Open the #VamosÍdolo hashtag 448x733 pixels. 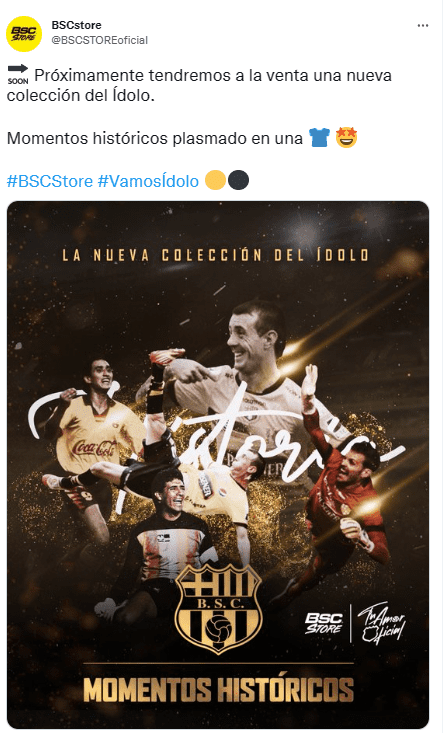tap(148, 181)
